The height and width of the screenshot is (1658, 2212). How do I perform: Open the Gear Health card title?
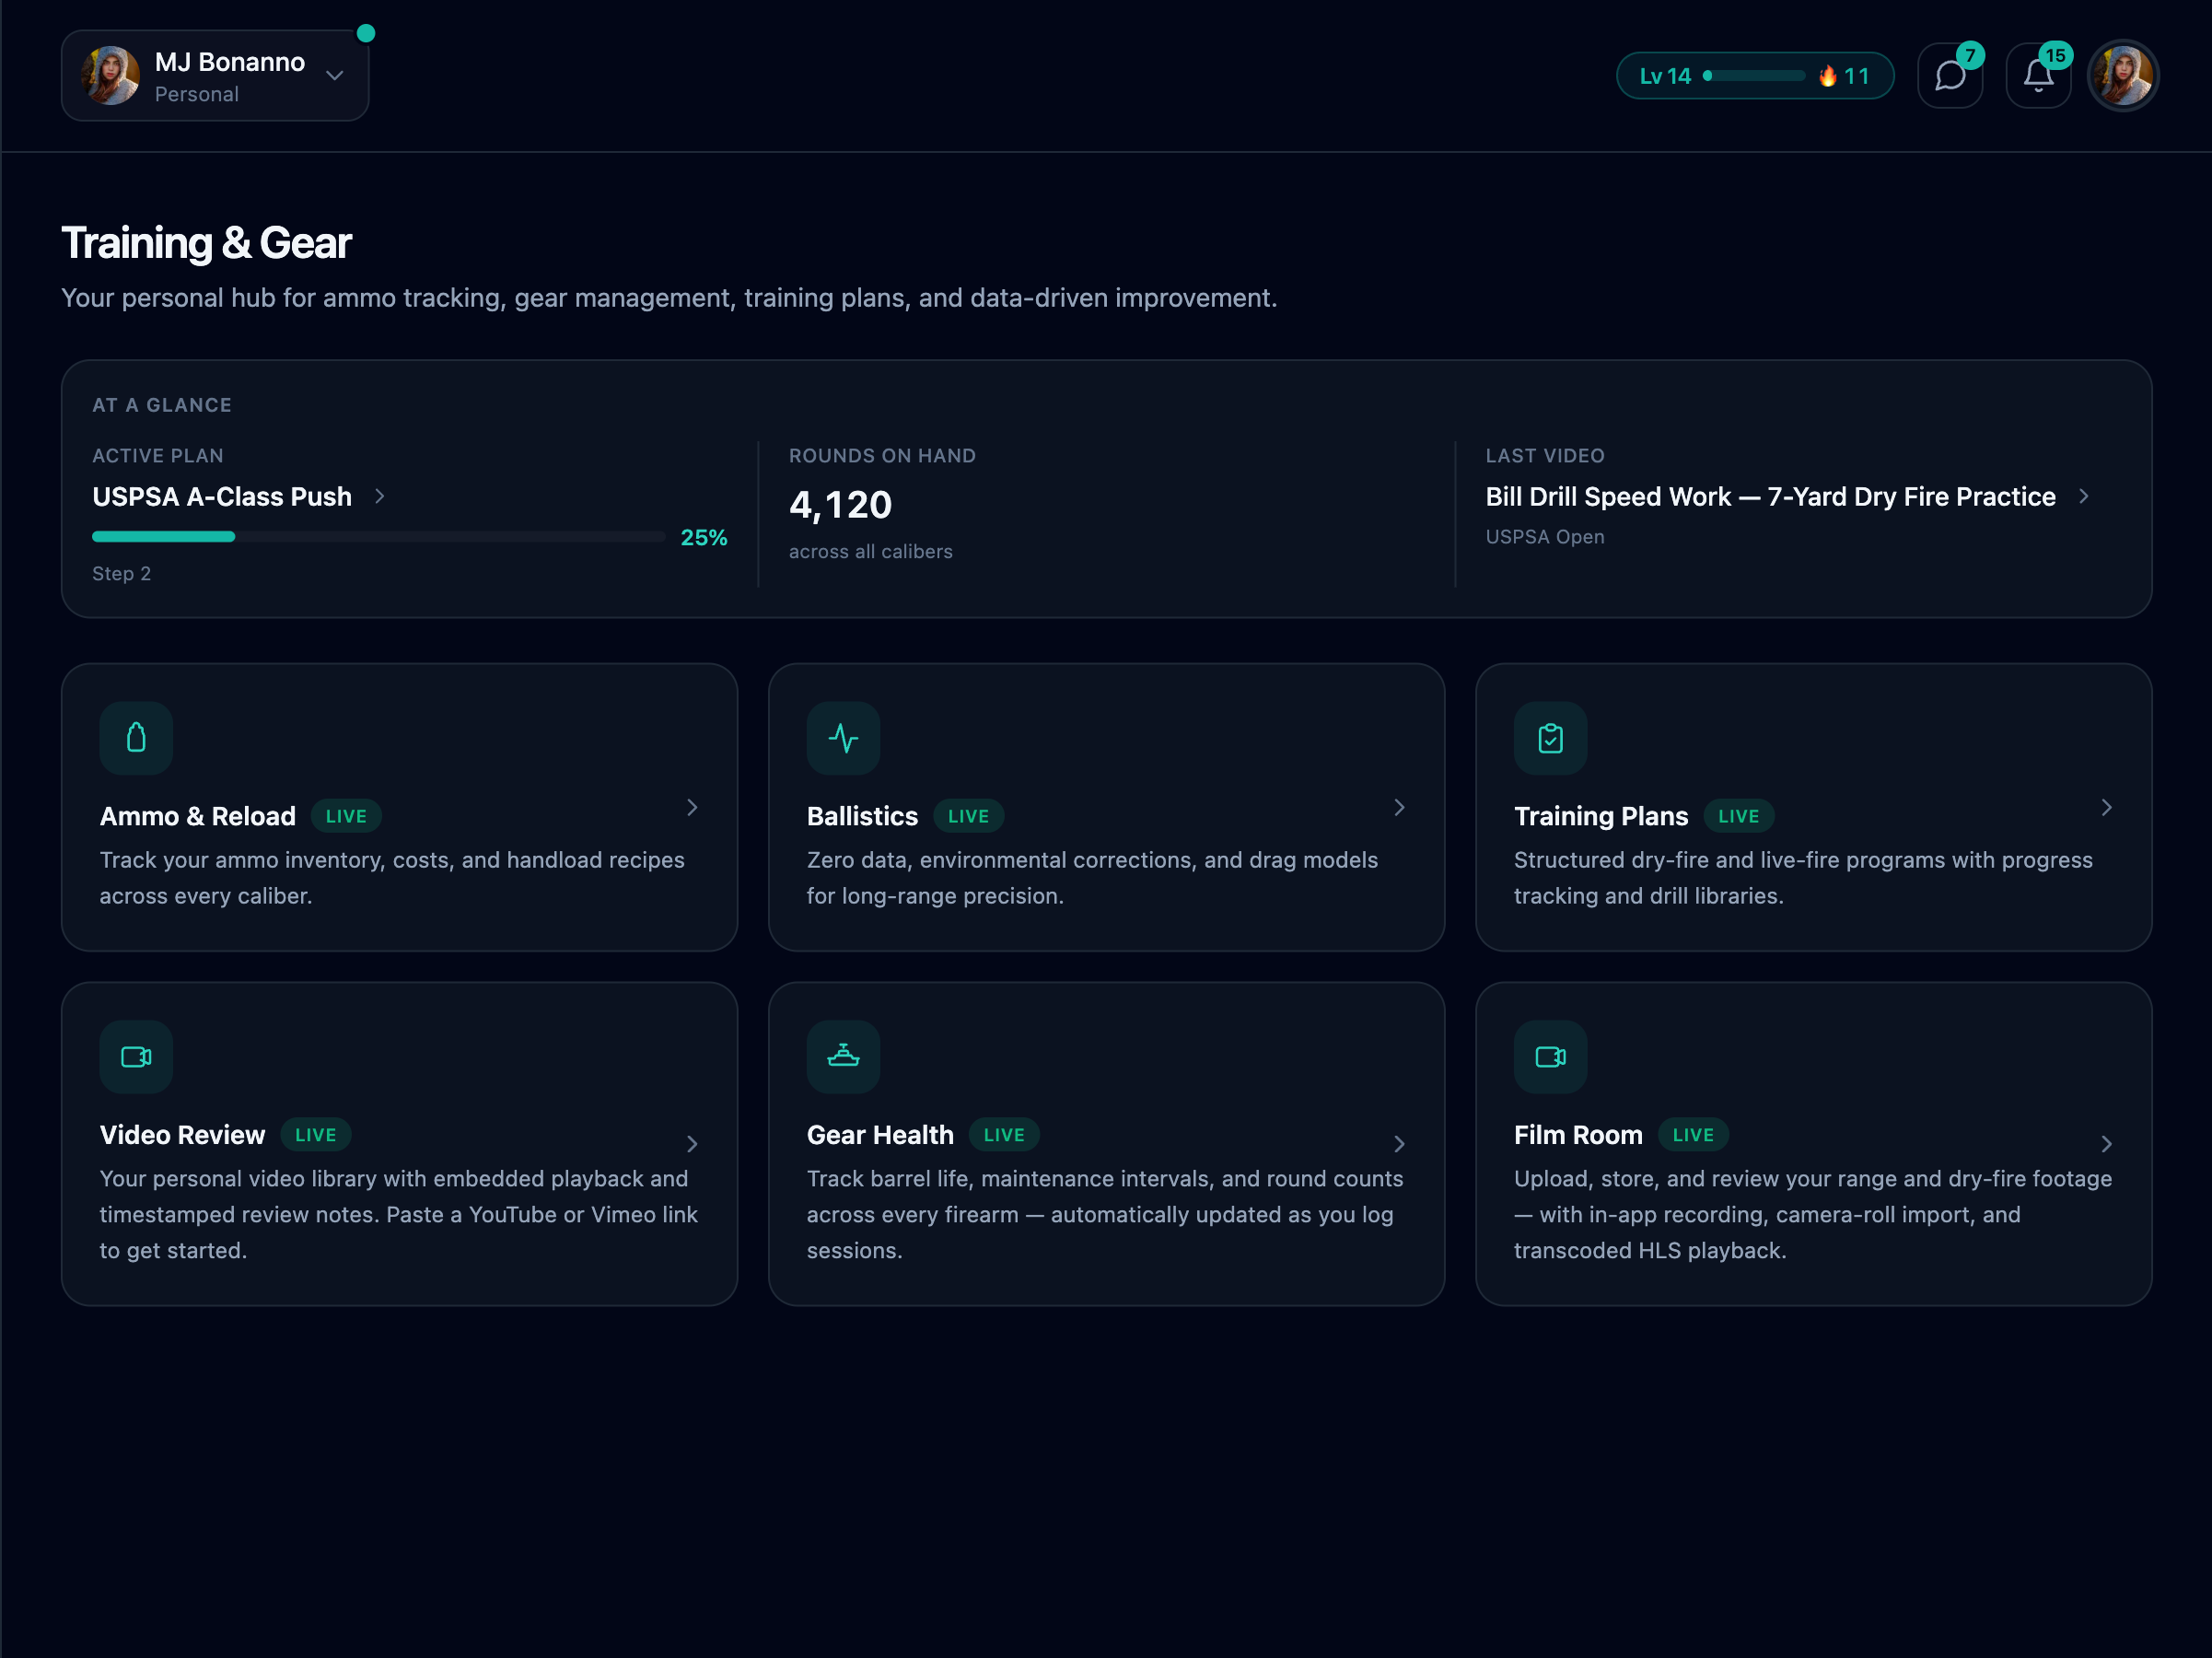coord(880,1135)
